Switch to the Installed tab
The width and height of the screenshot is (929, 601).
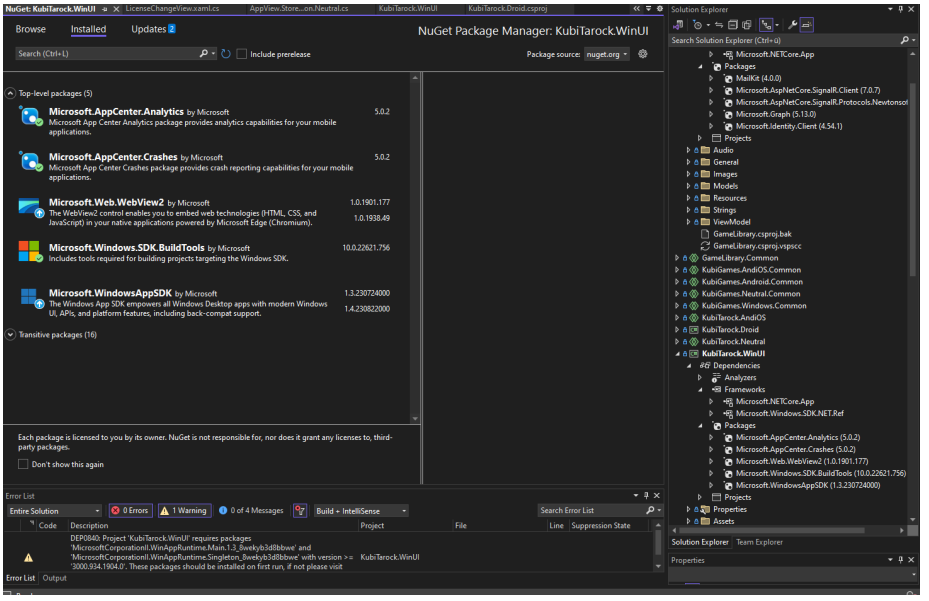coord(88,29)
